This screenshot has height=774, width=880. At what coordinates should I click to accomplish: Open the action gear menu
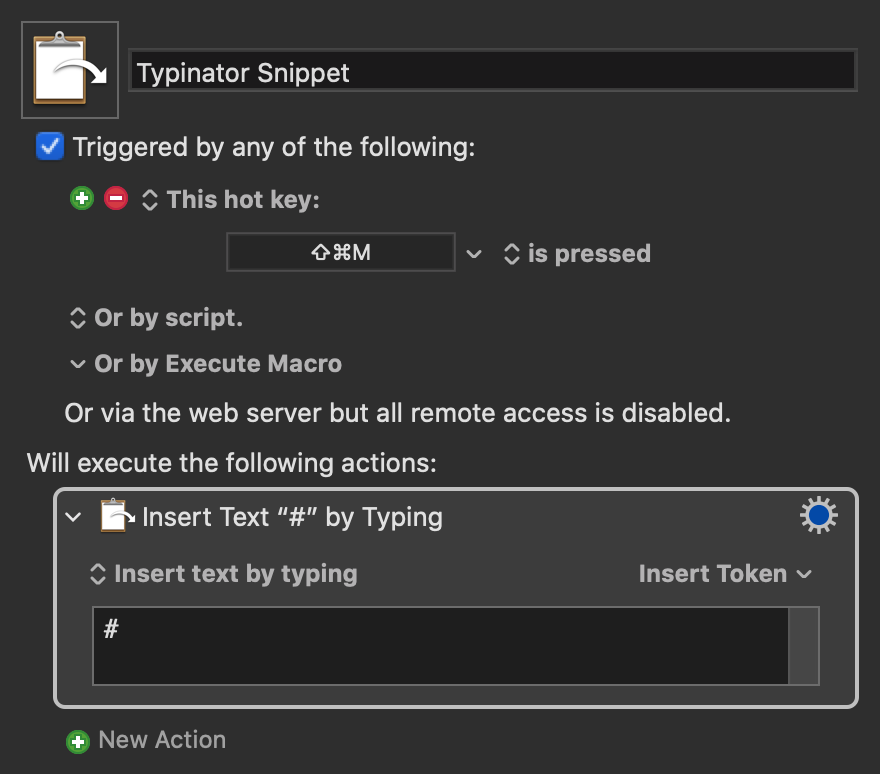[x=818, y=515]
